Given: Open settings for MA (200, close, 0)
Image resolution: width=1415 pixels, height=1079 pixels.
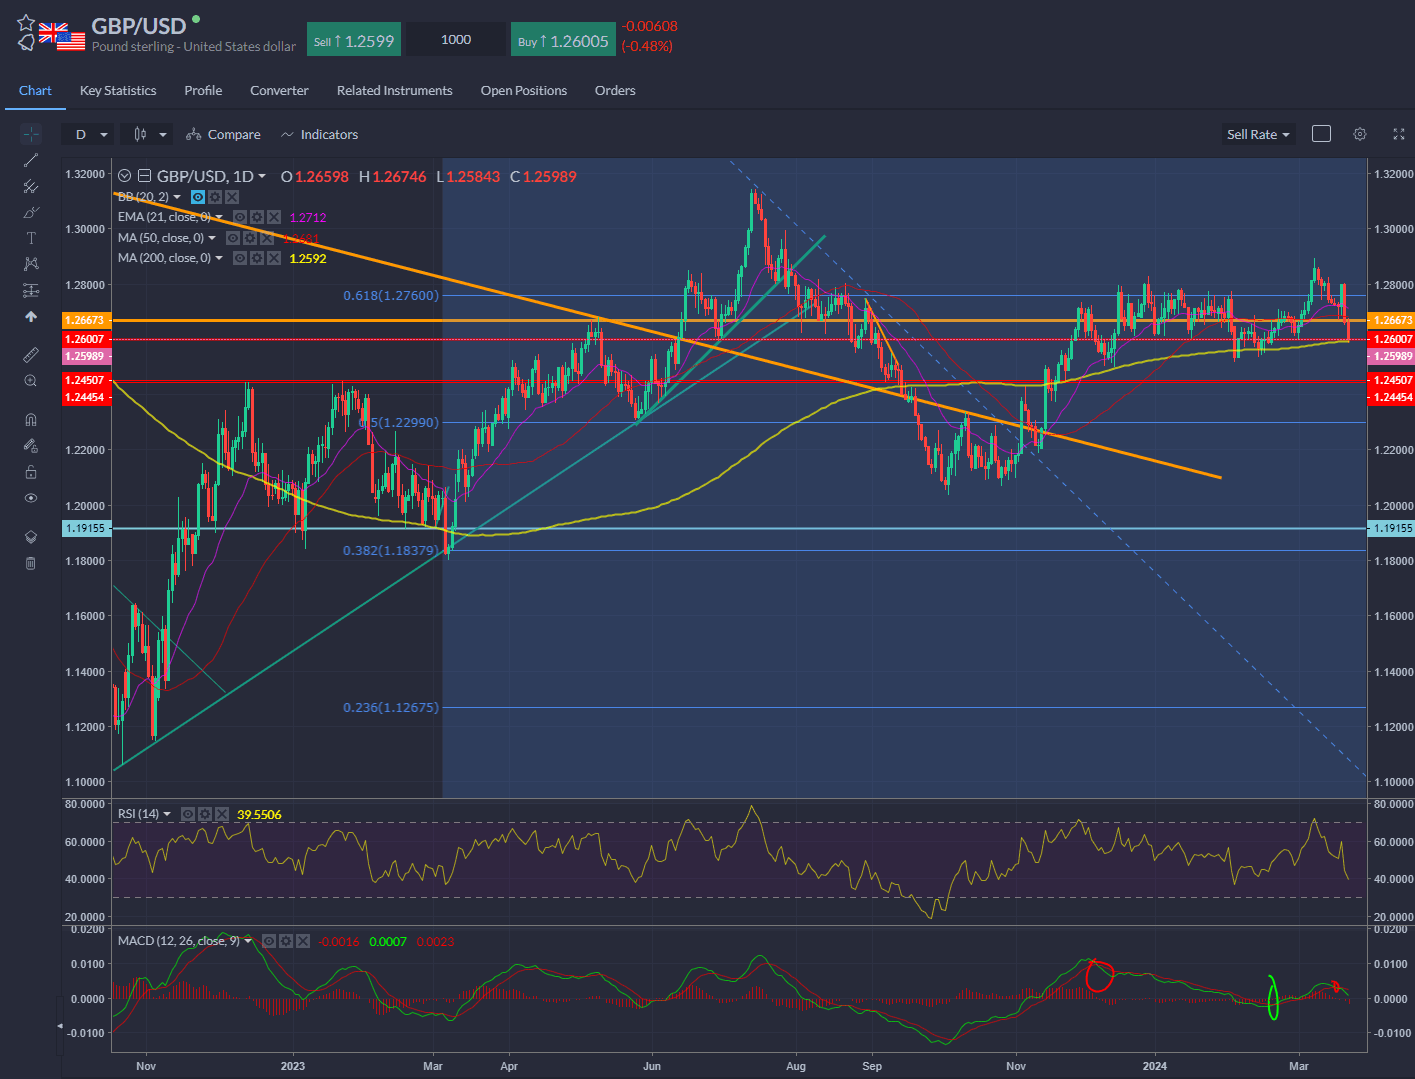Looking at the screenshot, I should [x=257, y=258].
